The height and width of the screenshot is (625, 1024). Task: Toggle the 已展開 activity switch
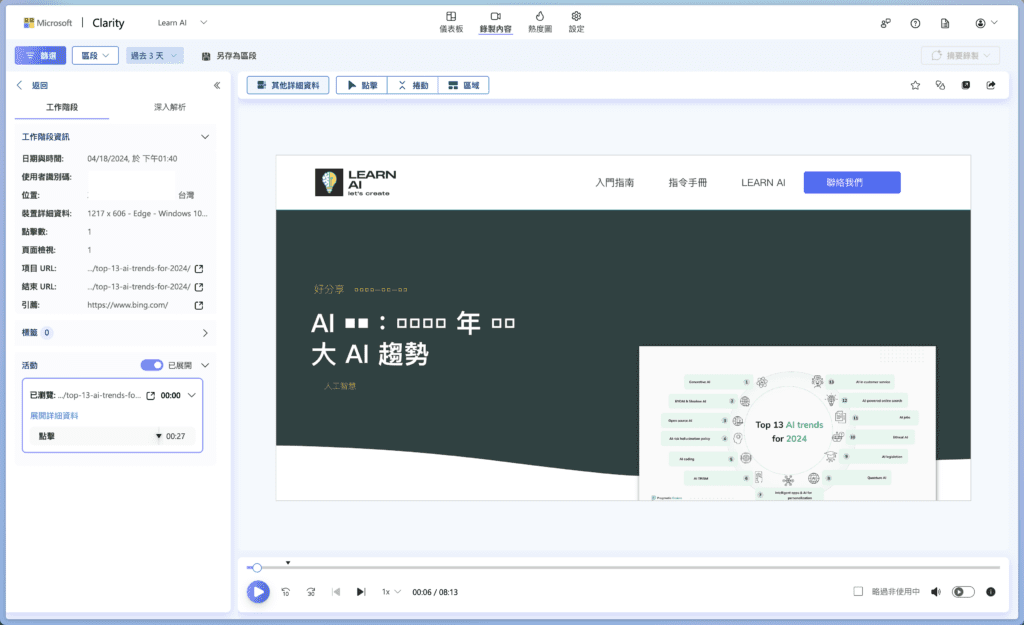pyautogui.click(x=152, y=366)
